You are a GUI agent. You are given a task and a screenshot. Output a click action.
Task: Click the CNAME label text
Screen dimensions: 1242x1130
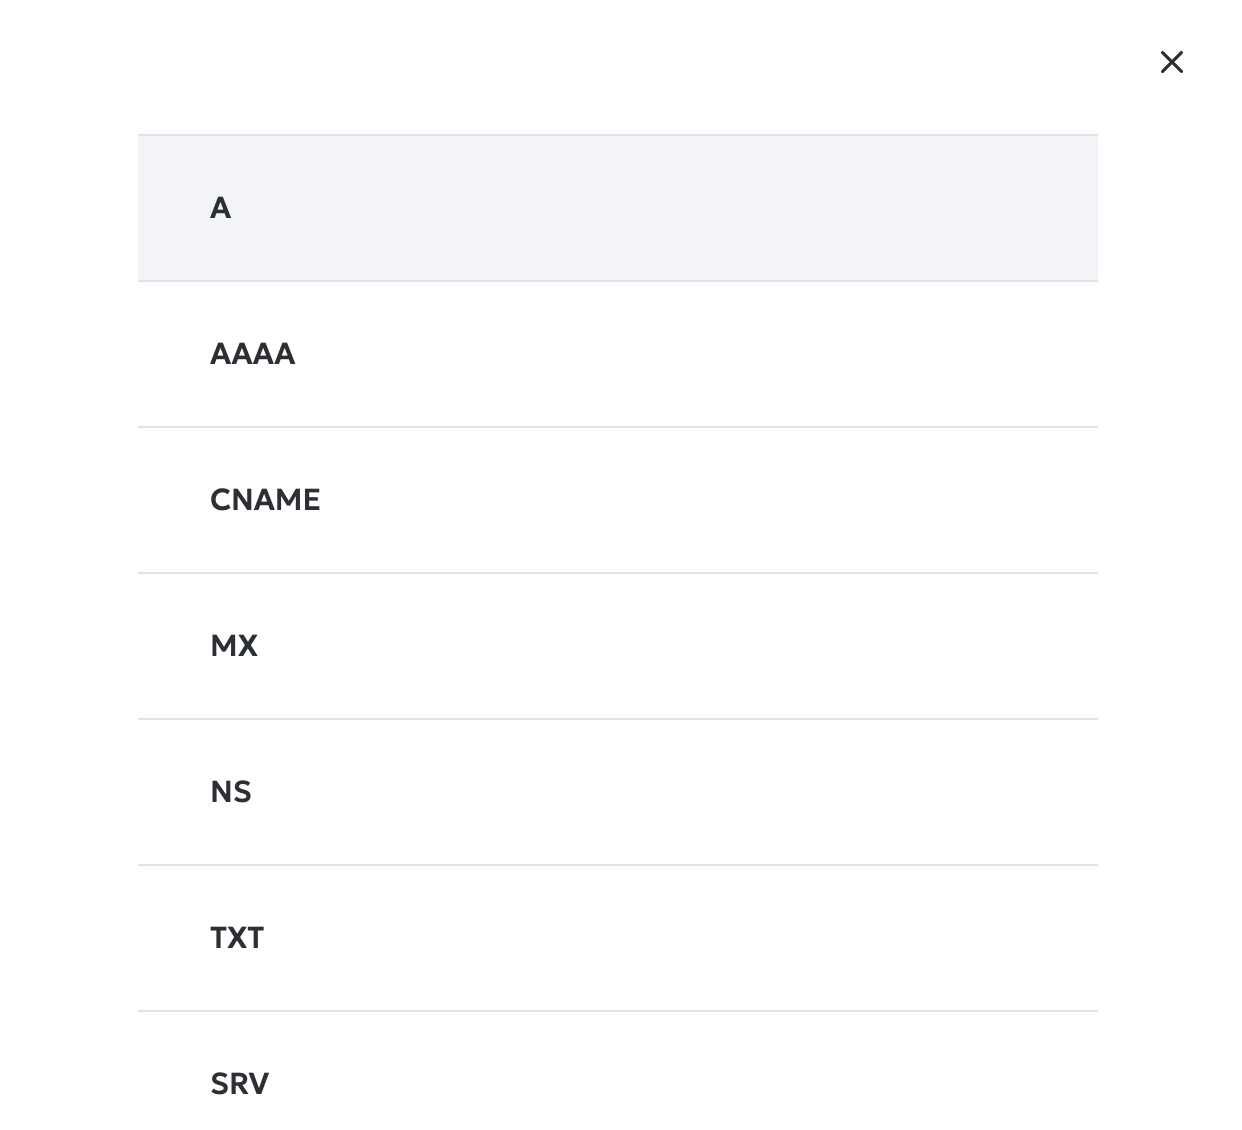(x=265, y=500)
